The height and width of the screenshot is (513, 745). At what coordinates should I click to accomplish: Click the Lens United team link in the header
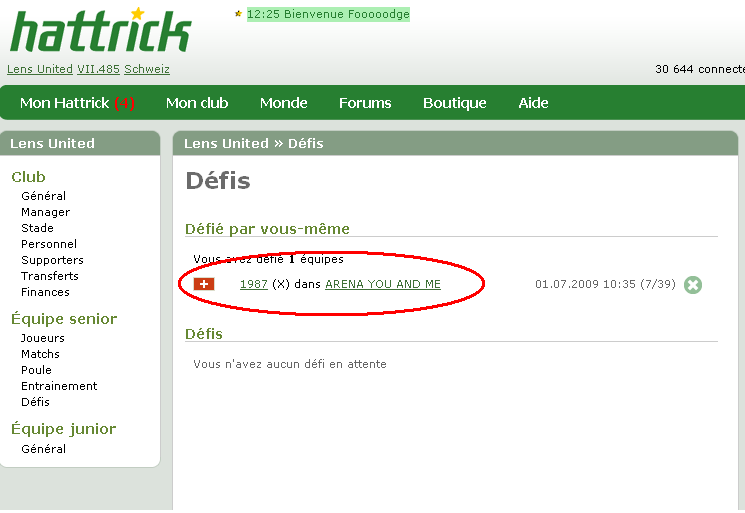(40, 69)
